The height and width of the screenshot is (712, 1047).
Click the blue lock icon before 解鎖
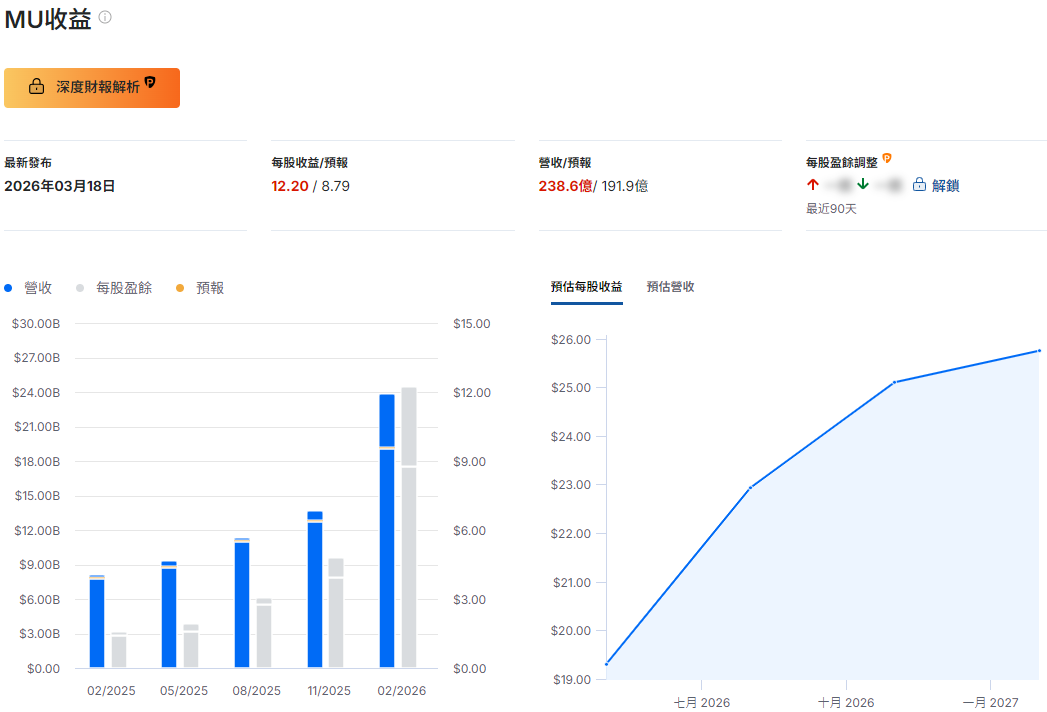(919, 184)
